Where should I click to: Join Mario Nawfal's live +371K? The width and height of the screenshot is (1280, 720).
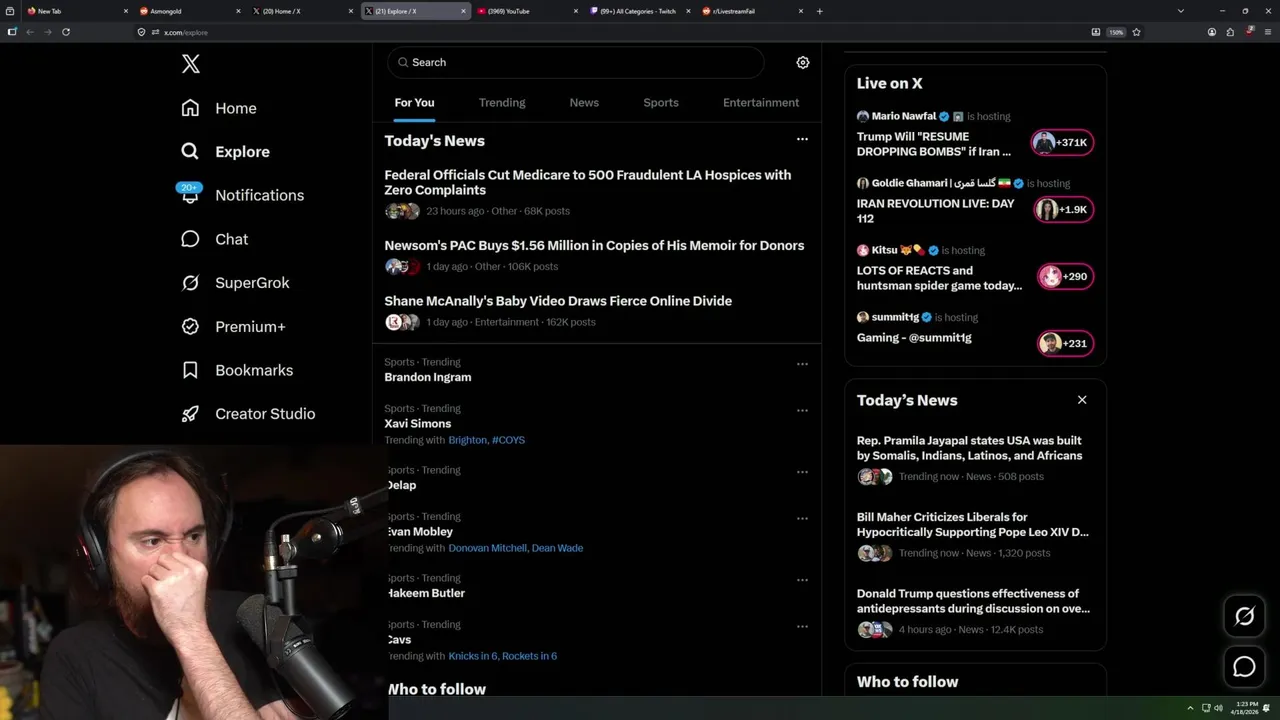coord(1063,143)
